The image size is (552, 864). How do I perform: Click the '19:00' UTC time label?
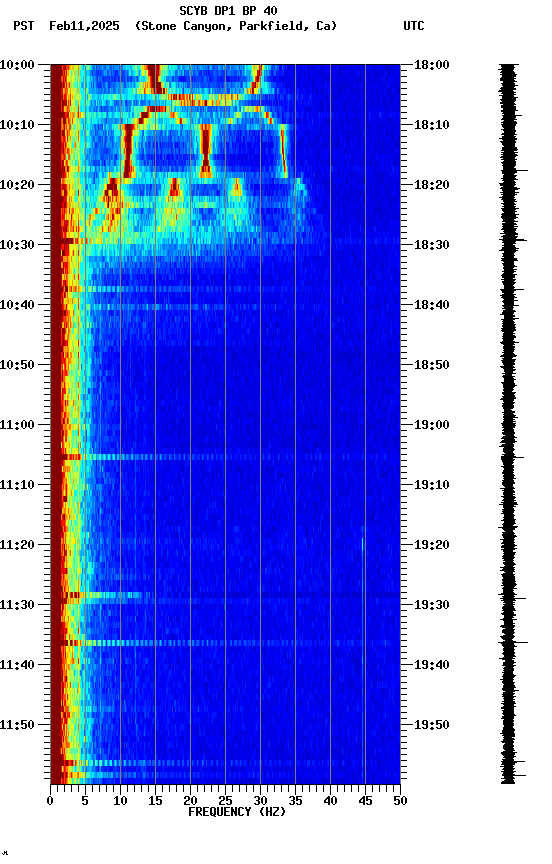432,425
